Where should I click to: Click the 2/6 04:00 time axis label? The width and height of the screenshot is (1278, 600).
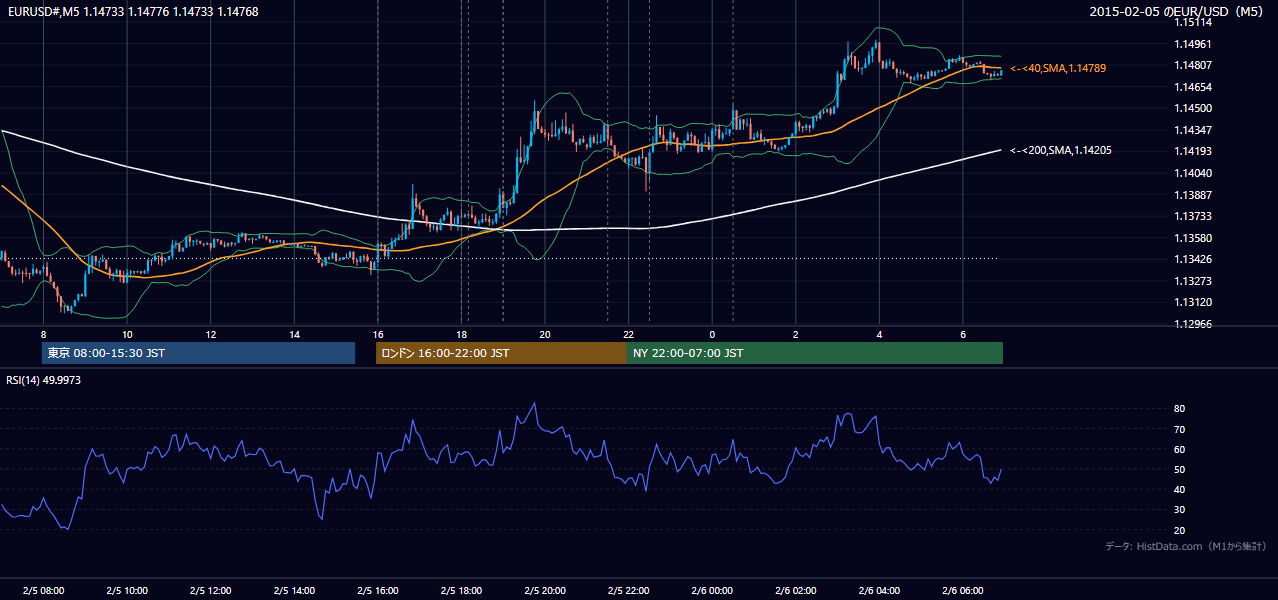878,591
